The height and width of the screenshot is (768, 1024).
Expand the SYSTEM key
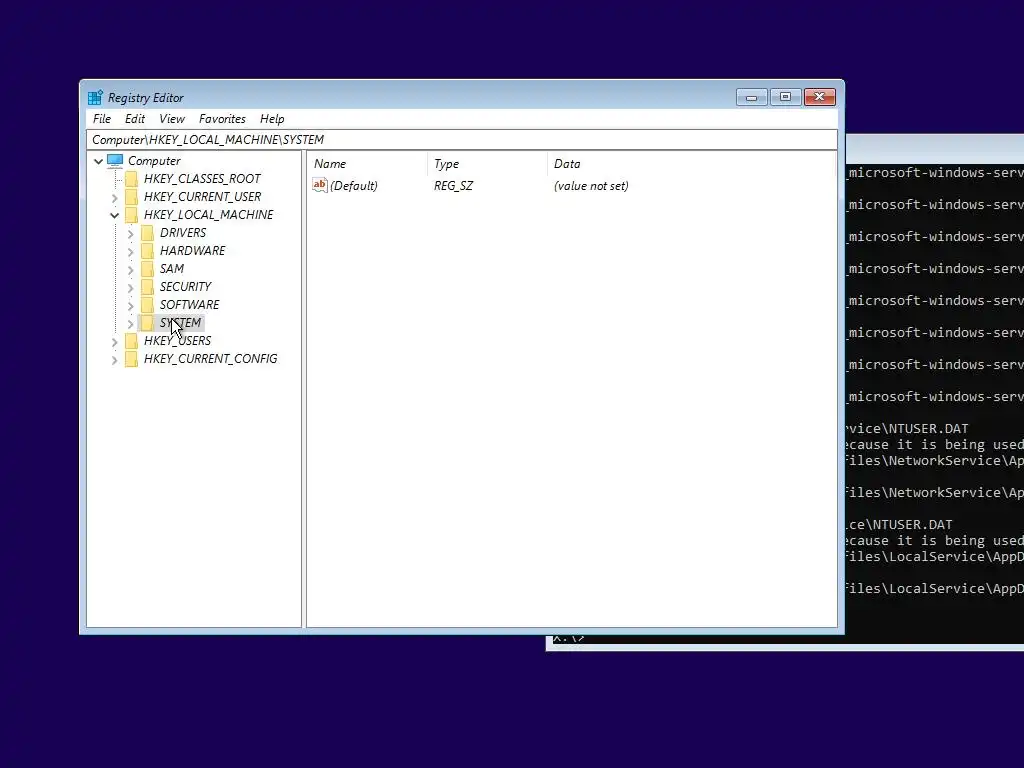coord(131,323)
